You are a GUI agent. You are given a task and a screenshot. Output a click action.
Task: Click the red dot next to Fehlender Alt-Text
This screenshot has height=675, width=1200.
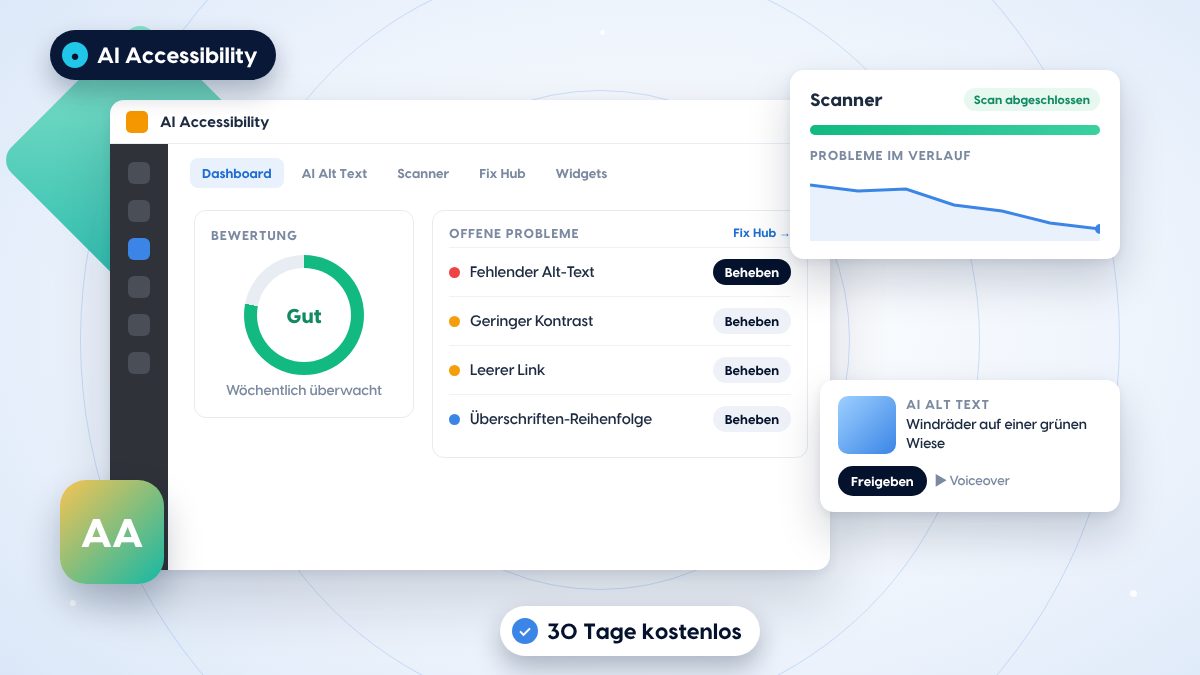(x=454, y=272)
